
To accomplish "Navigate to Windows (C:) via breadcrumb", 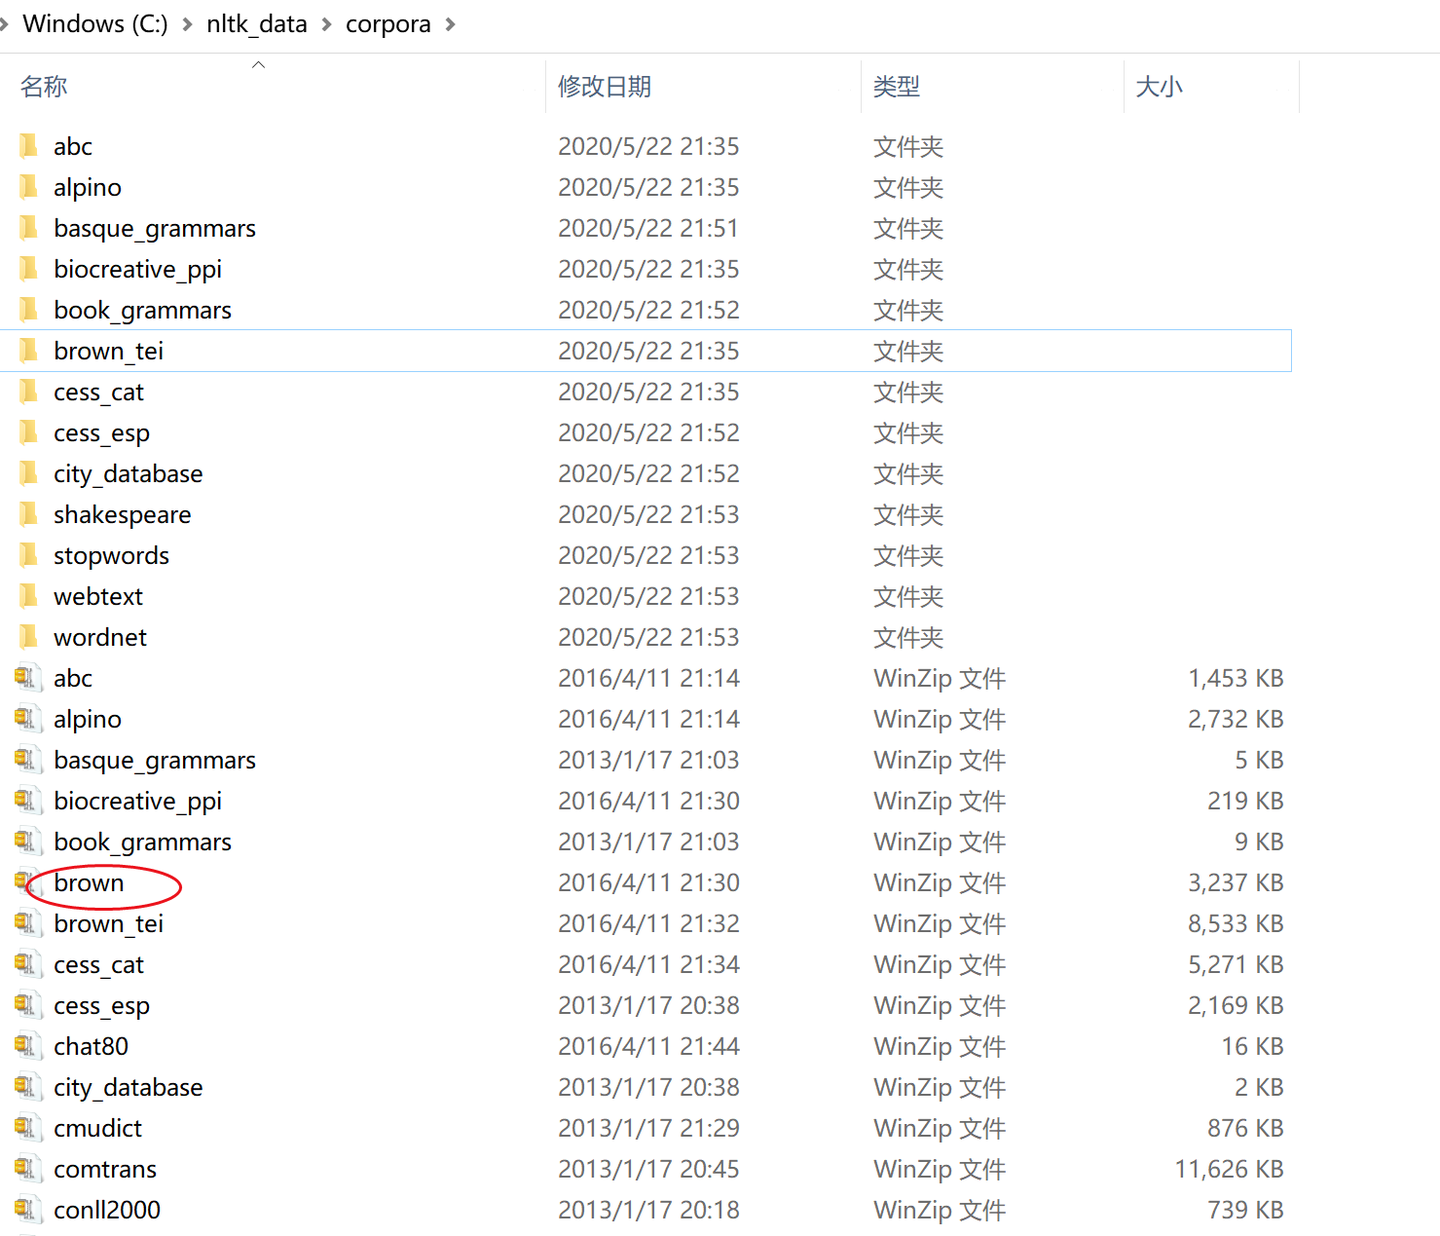I will (95, 23).
